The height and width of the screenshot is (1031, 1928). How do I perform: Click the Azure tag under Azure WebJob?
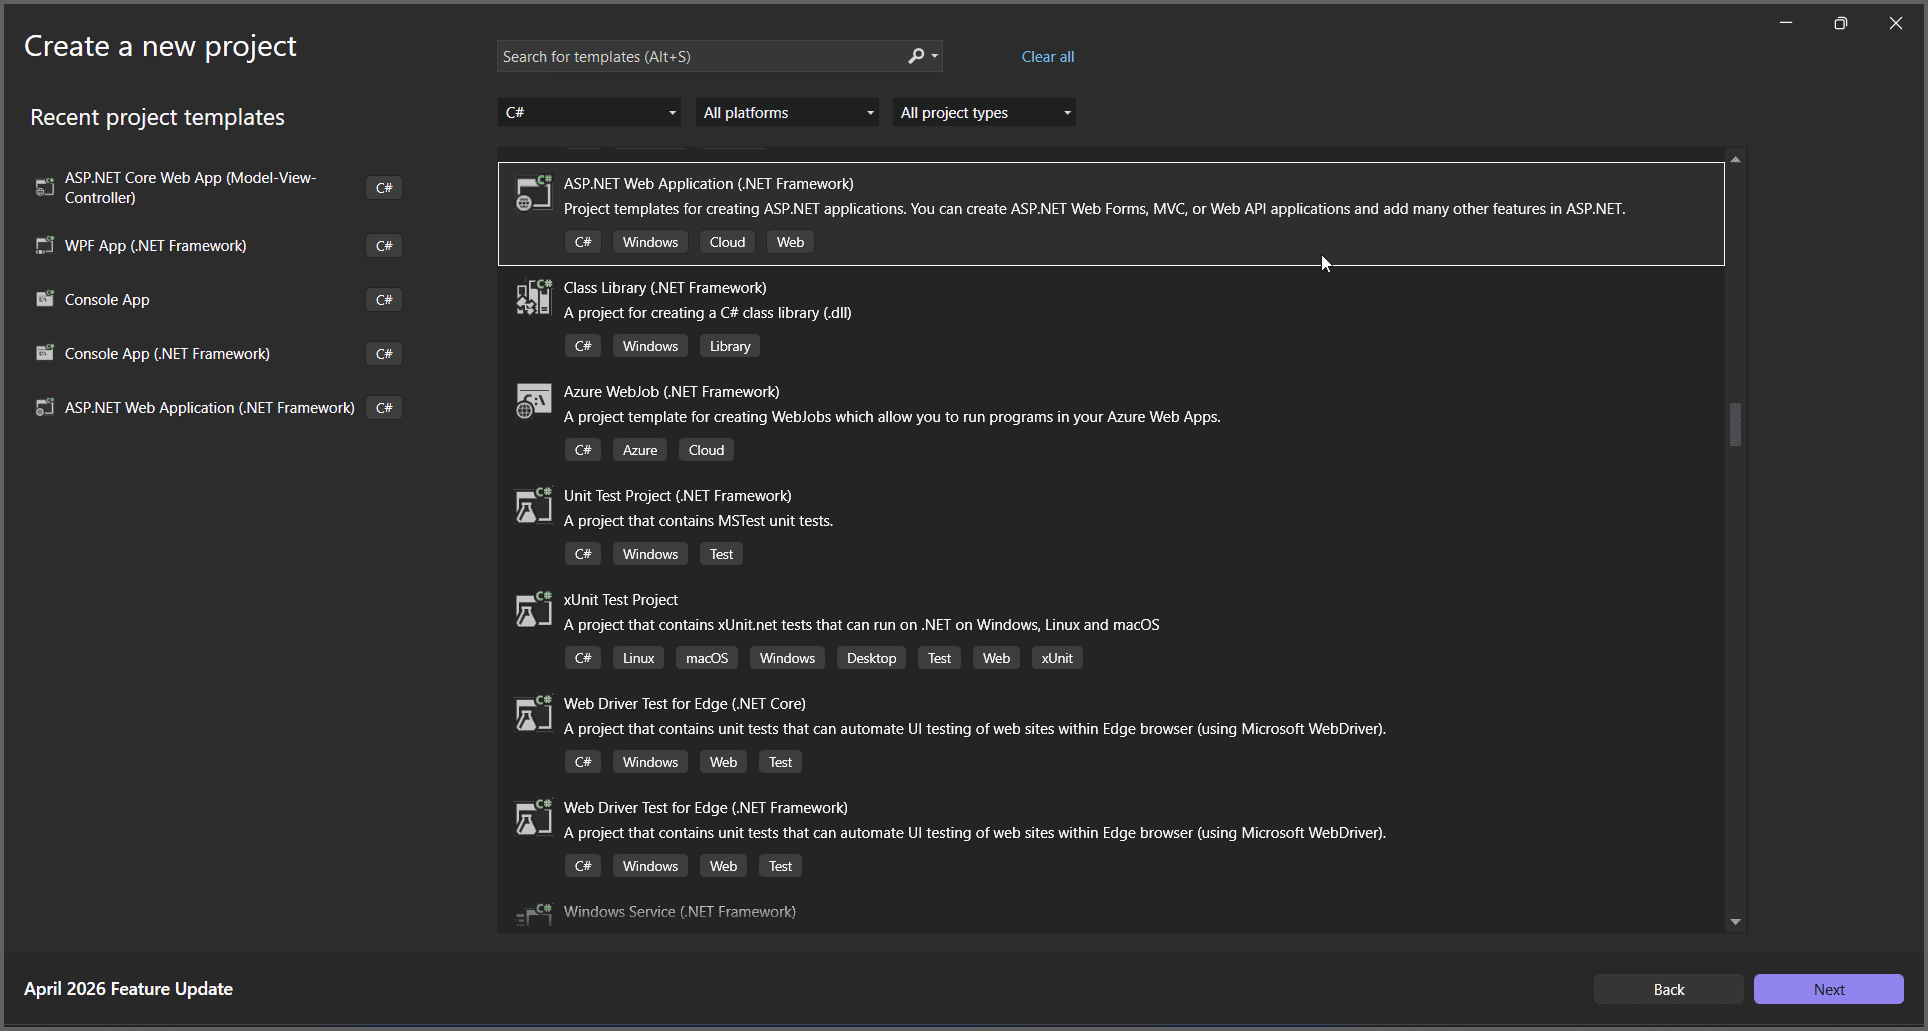point(640,450)
